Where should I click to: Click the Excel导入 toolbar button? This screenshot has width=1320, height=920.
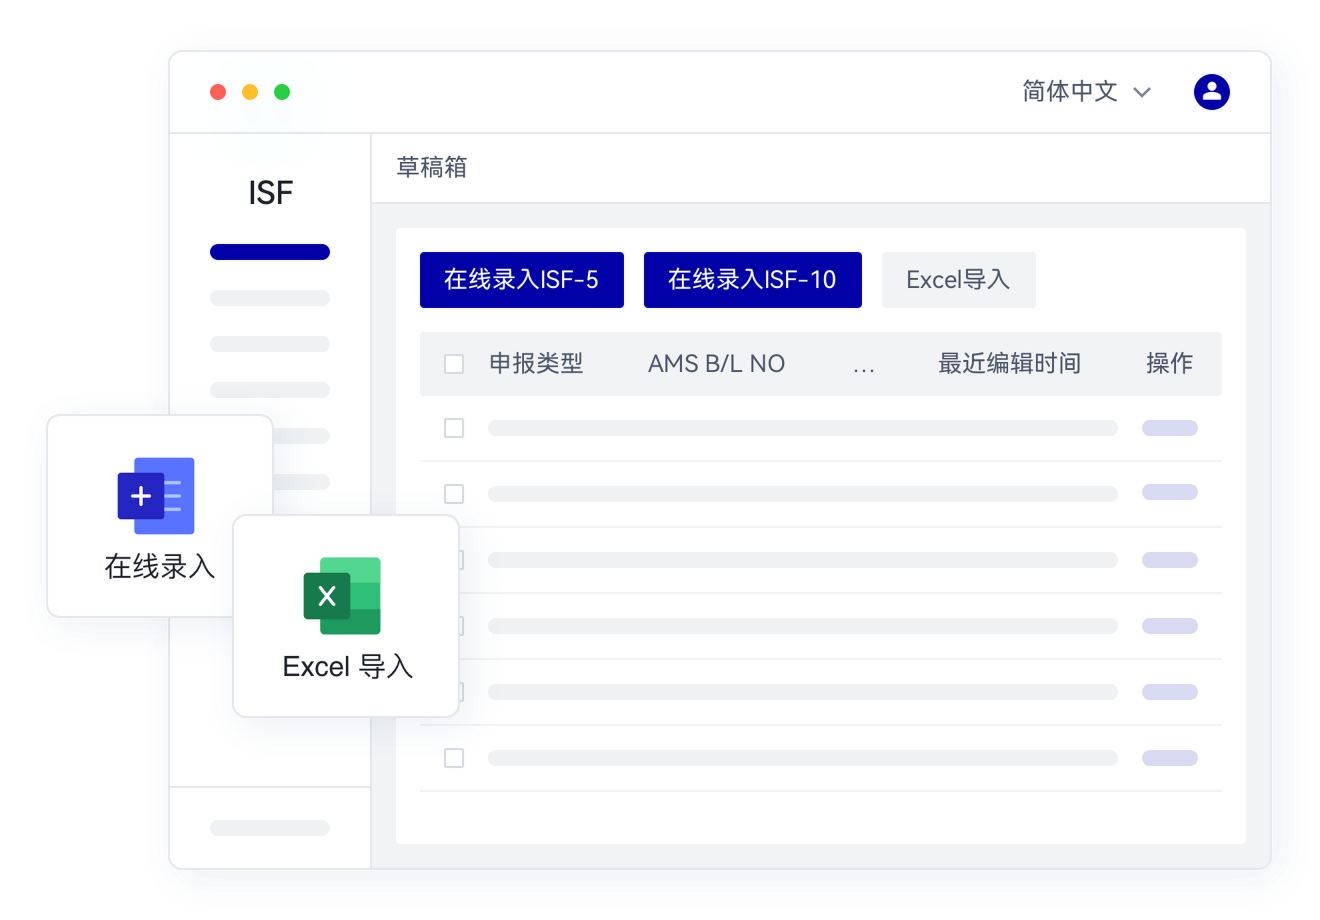(958, 279)
